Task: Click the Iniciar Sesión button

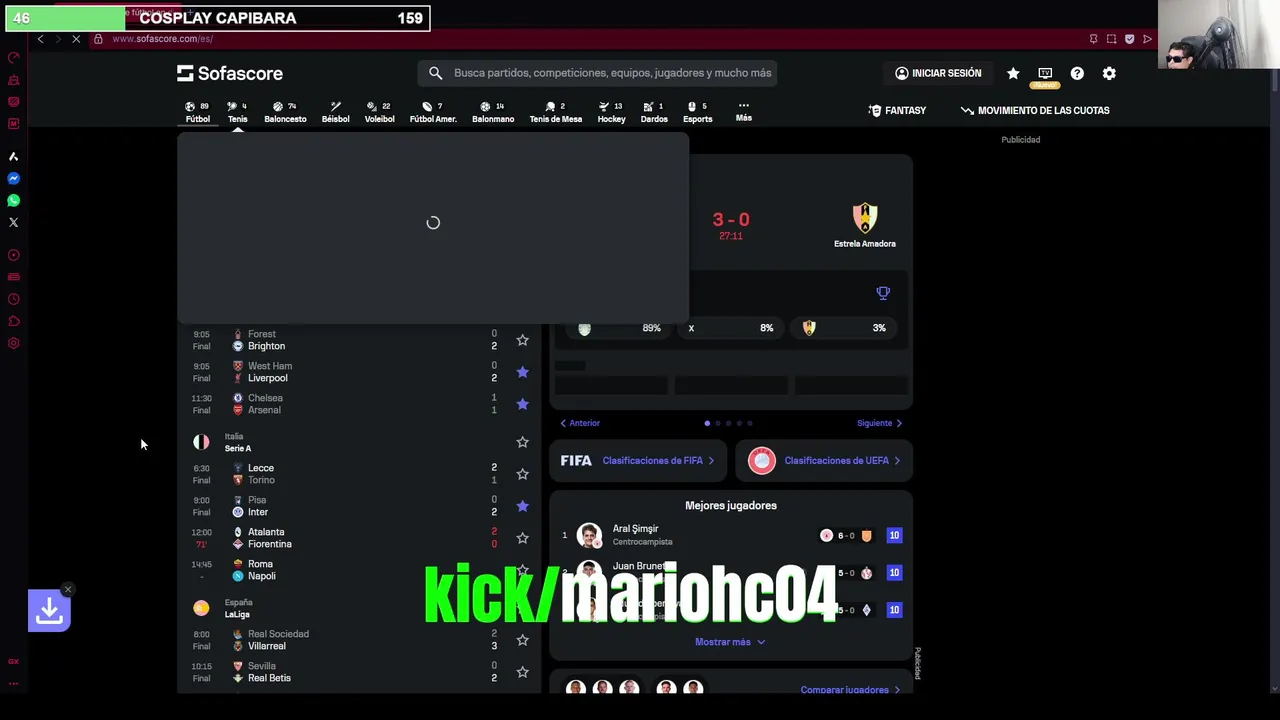Action: tap(938, 73)
